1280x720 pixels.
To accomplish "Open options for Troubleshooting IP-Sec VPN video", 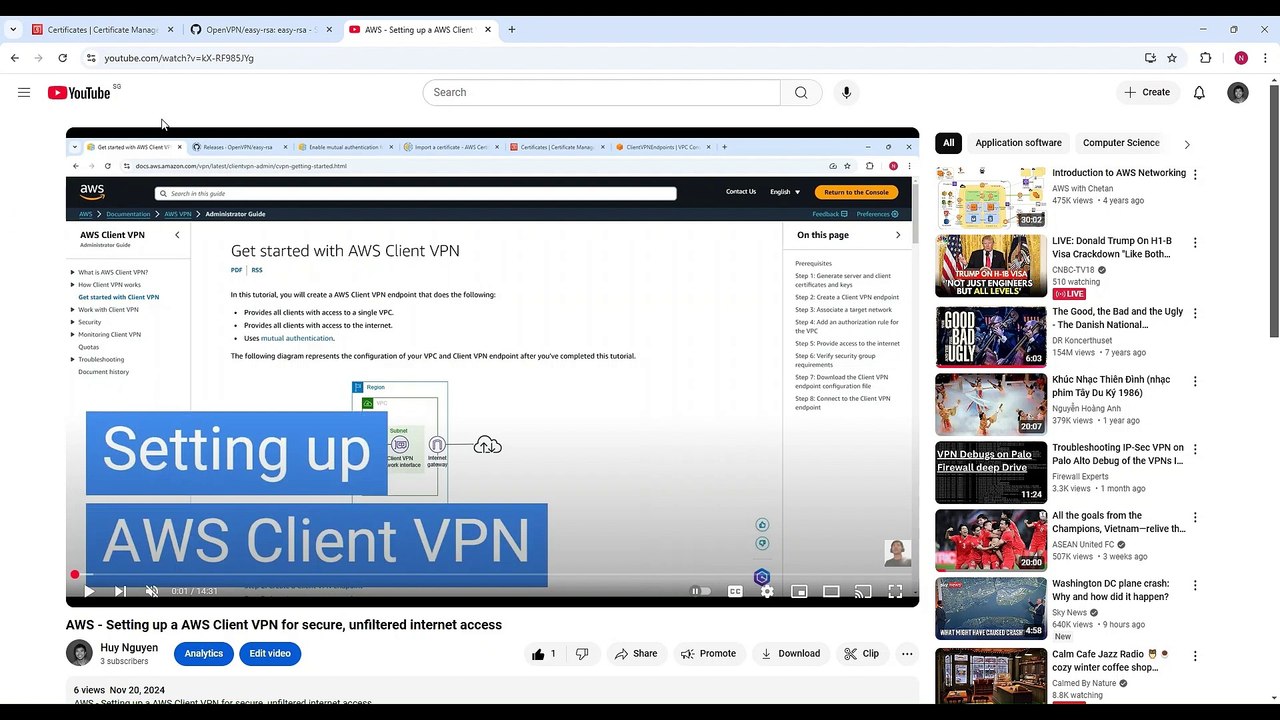I will click(x=1195, y=449).
